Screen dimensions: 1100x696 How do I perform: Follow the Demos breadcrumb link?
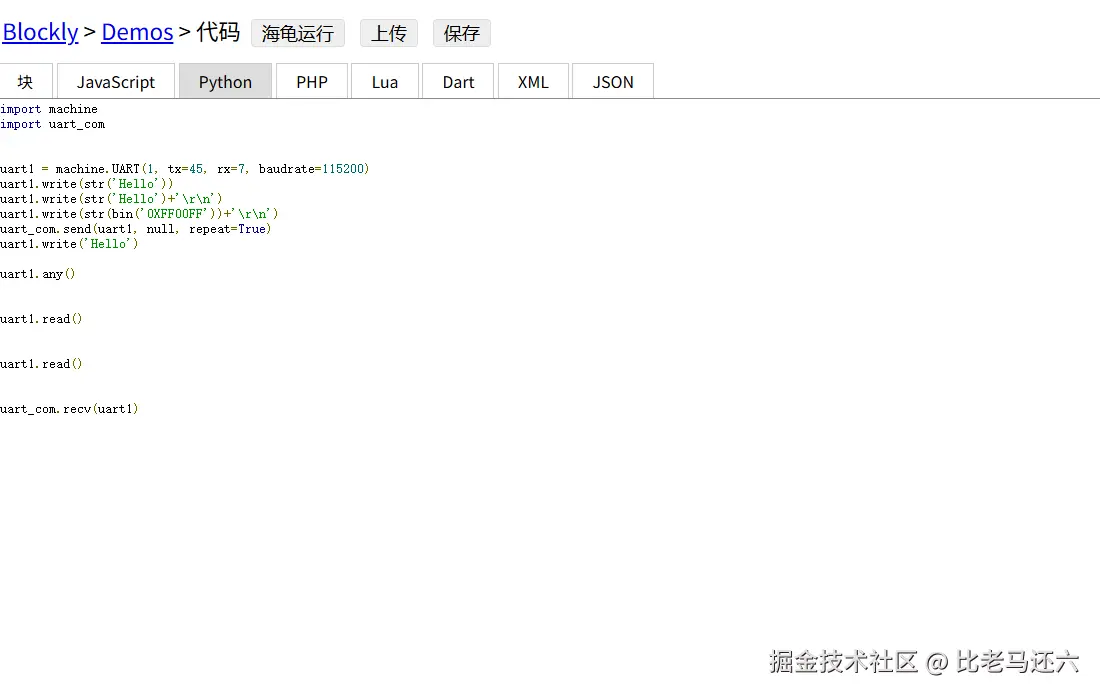pyautogui.click(x=137, y=31)
